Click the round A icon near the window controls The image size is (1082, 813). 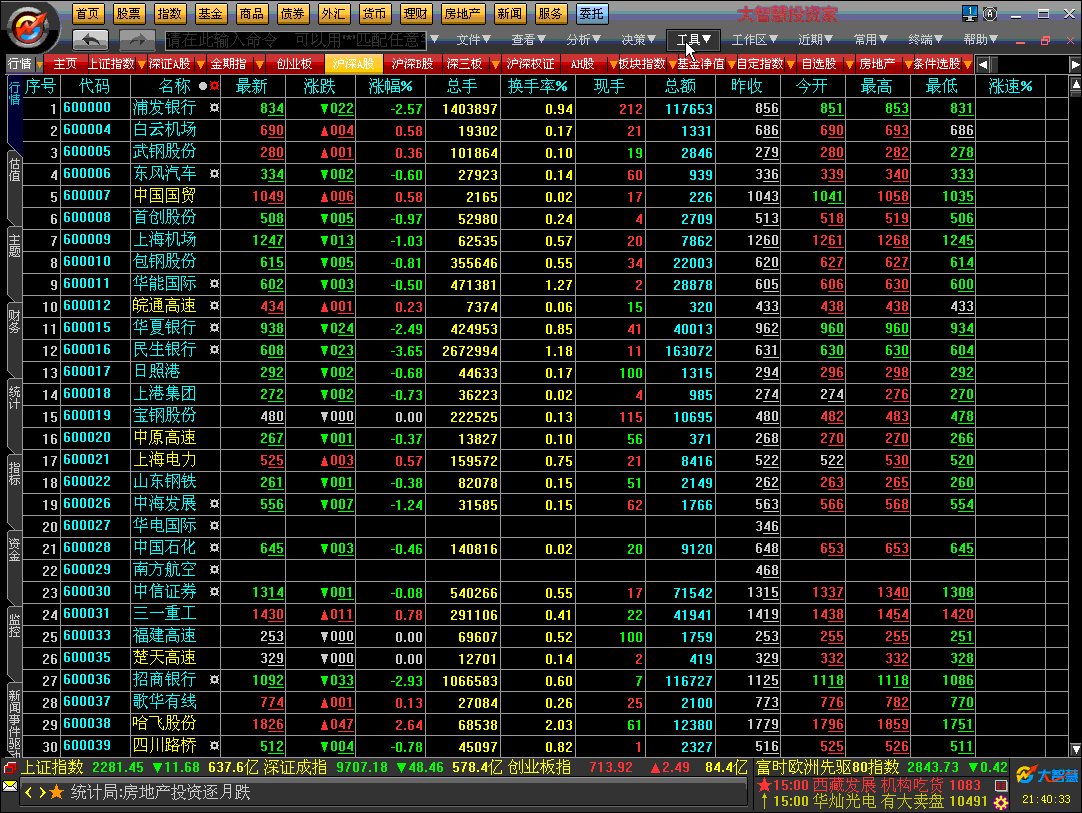[x=990, y=13]
